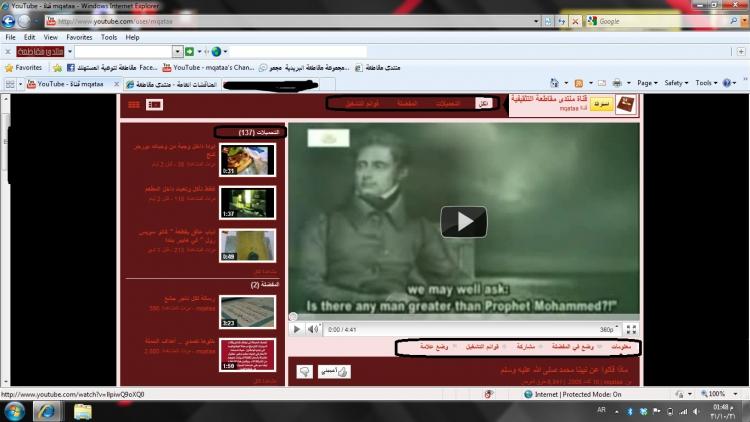
Task: Open the Safety dropdown in IE command bar
Action: coord(676,83)
